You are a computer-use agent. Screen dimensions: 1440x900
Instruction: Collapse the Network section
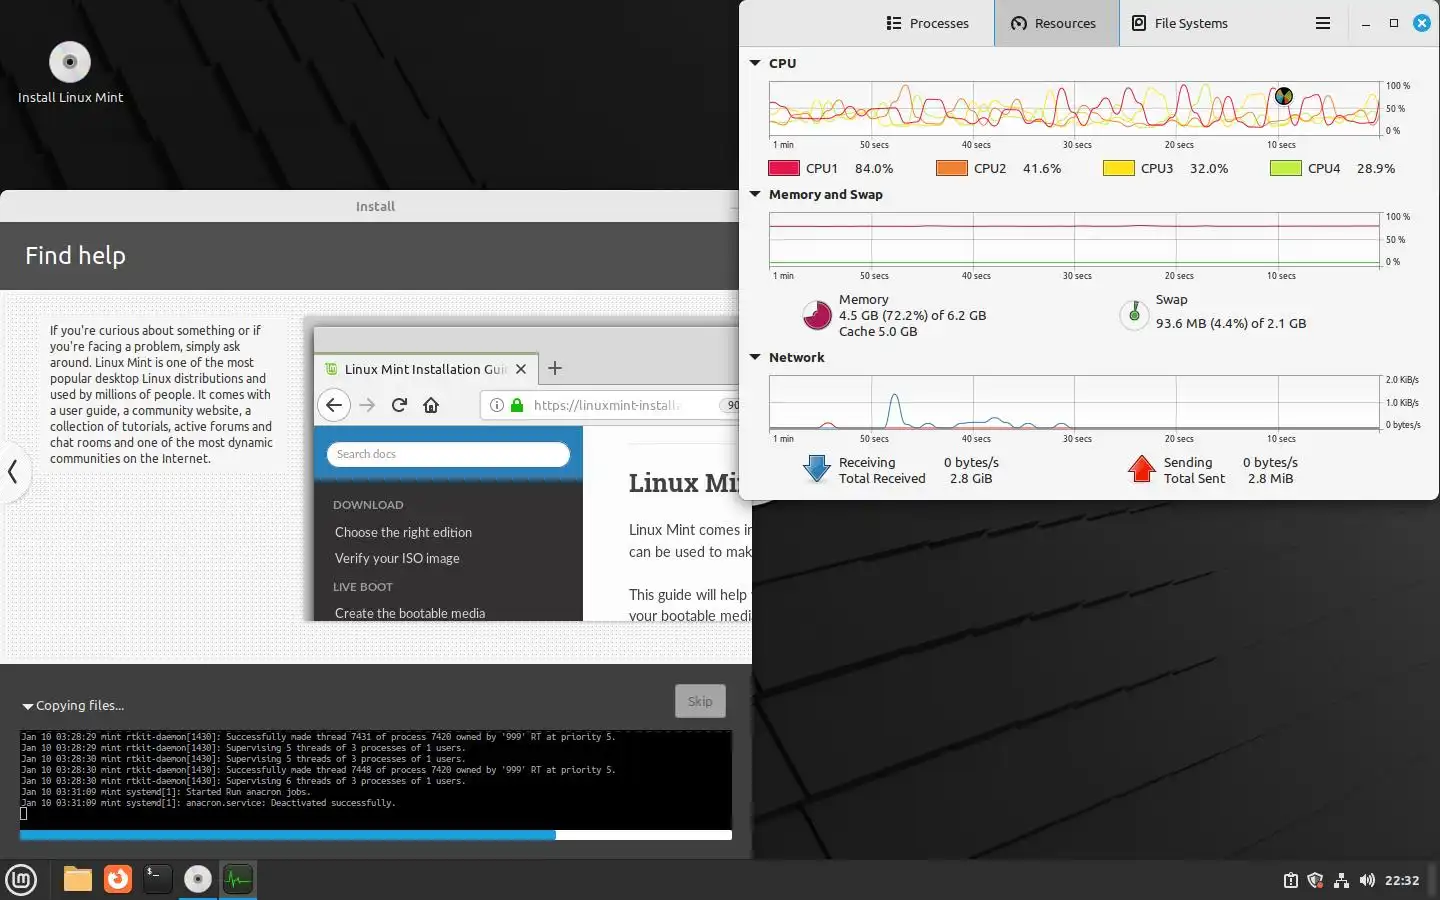(x=755, y=357)
